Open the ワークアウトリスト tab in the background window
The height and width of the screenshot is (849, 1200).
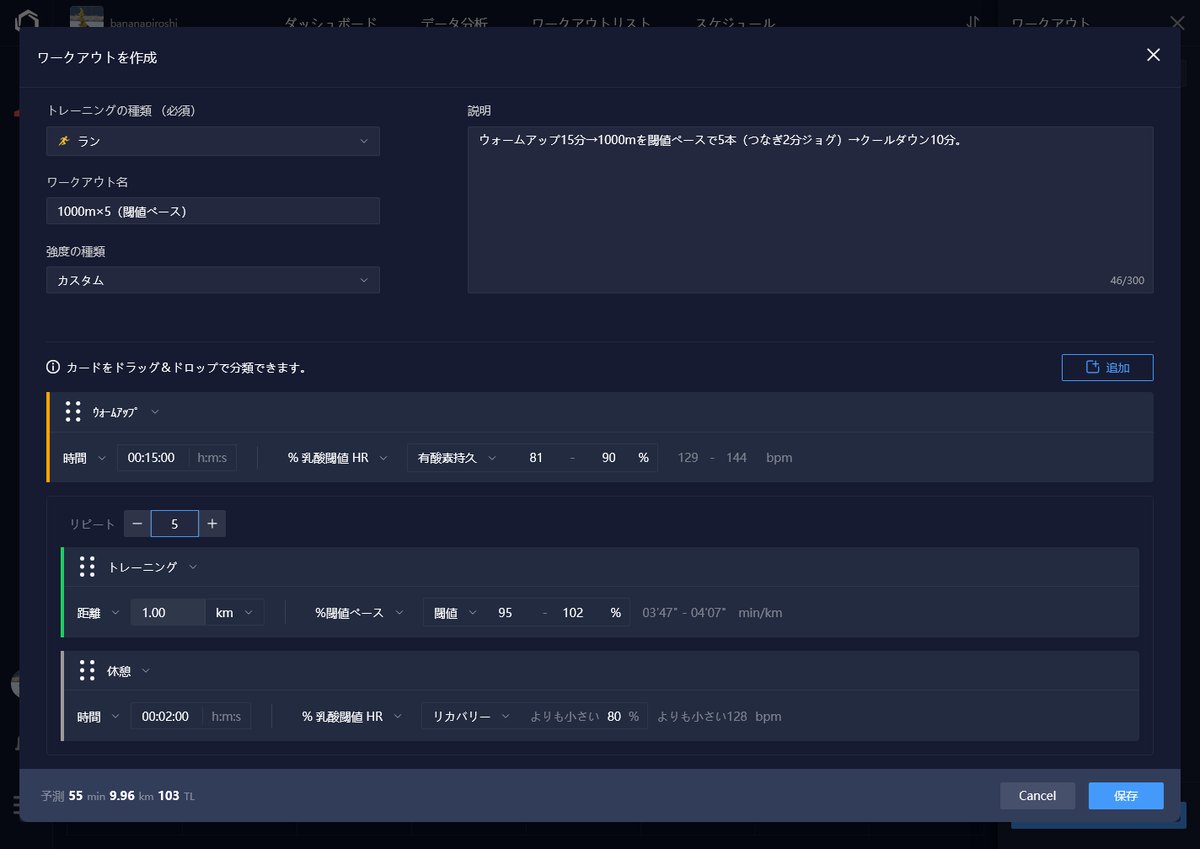(591, 23)
